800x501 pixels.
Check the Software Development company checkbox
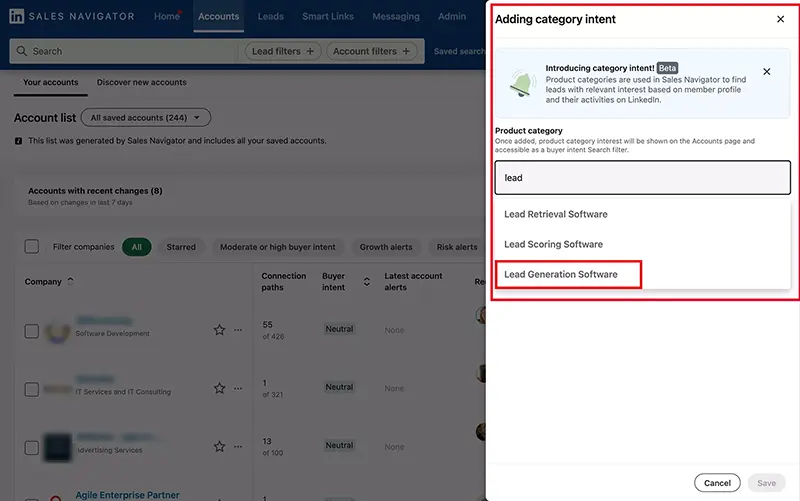pos(32,331)
